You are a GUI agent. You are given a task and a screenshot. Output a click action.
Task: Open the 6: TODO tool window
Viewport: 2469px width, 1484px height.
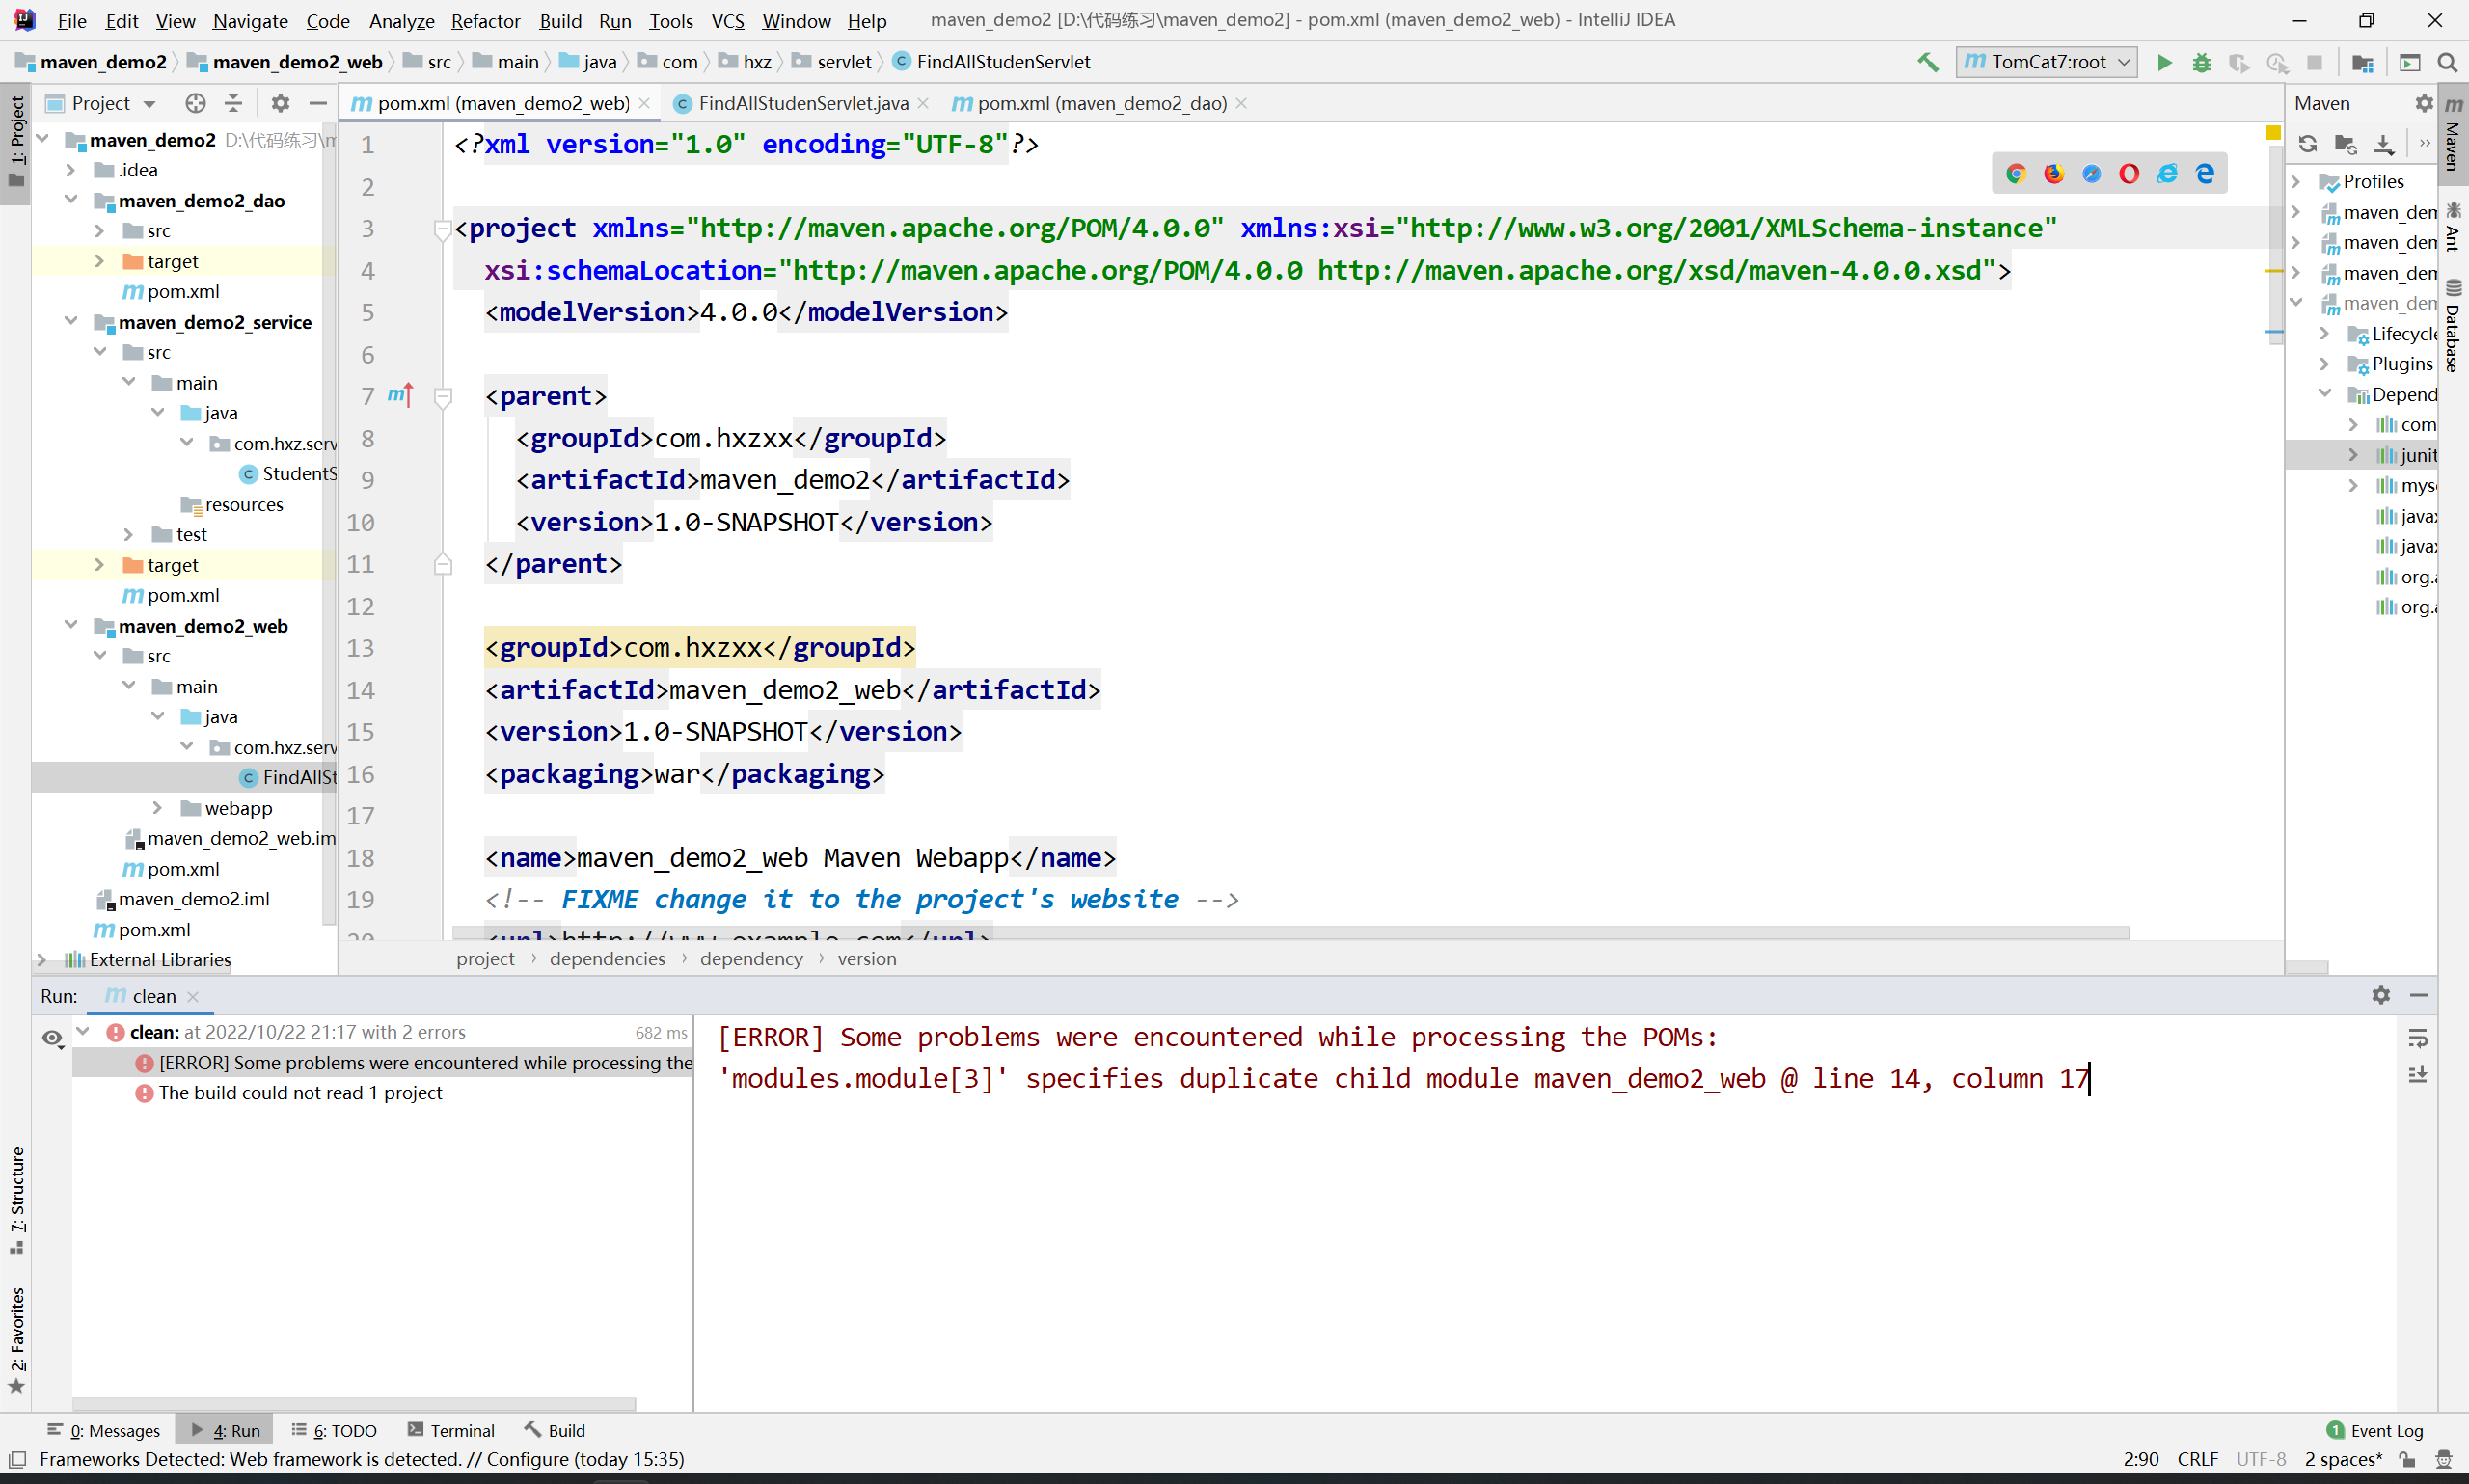(334, 1430)
